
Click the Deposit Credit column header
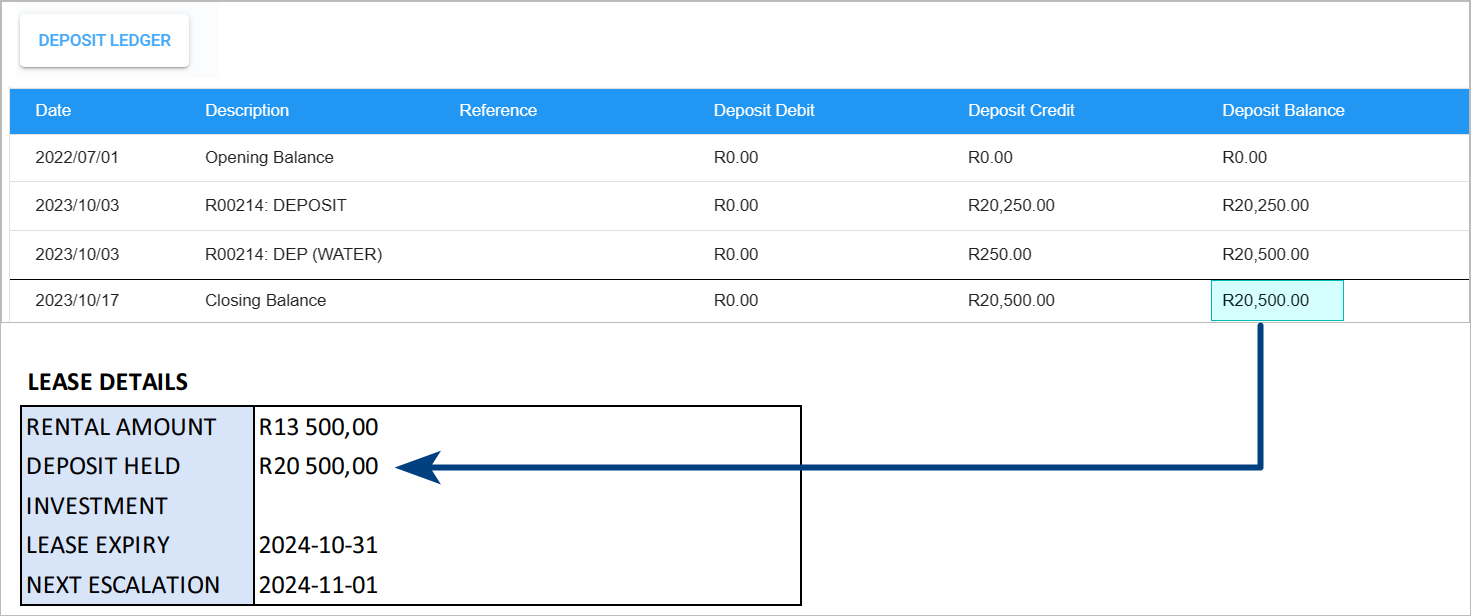click(x=1021, y=110)
